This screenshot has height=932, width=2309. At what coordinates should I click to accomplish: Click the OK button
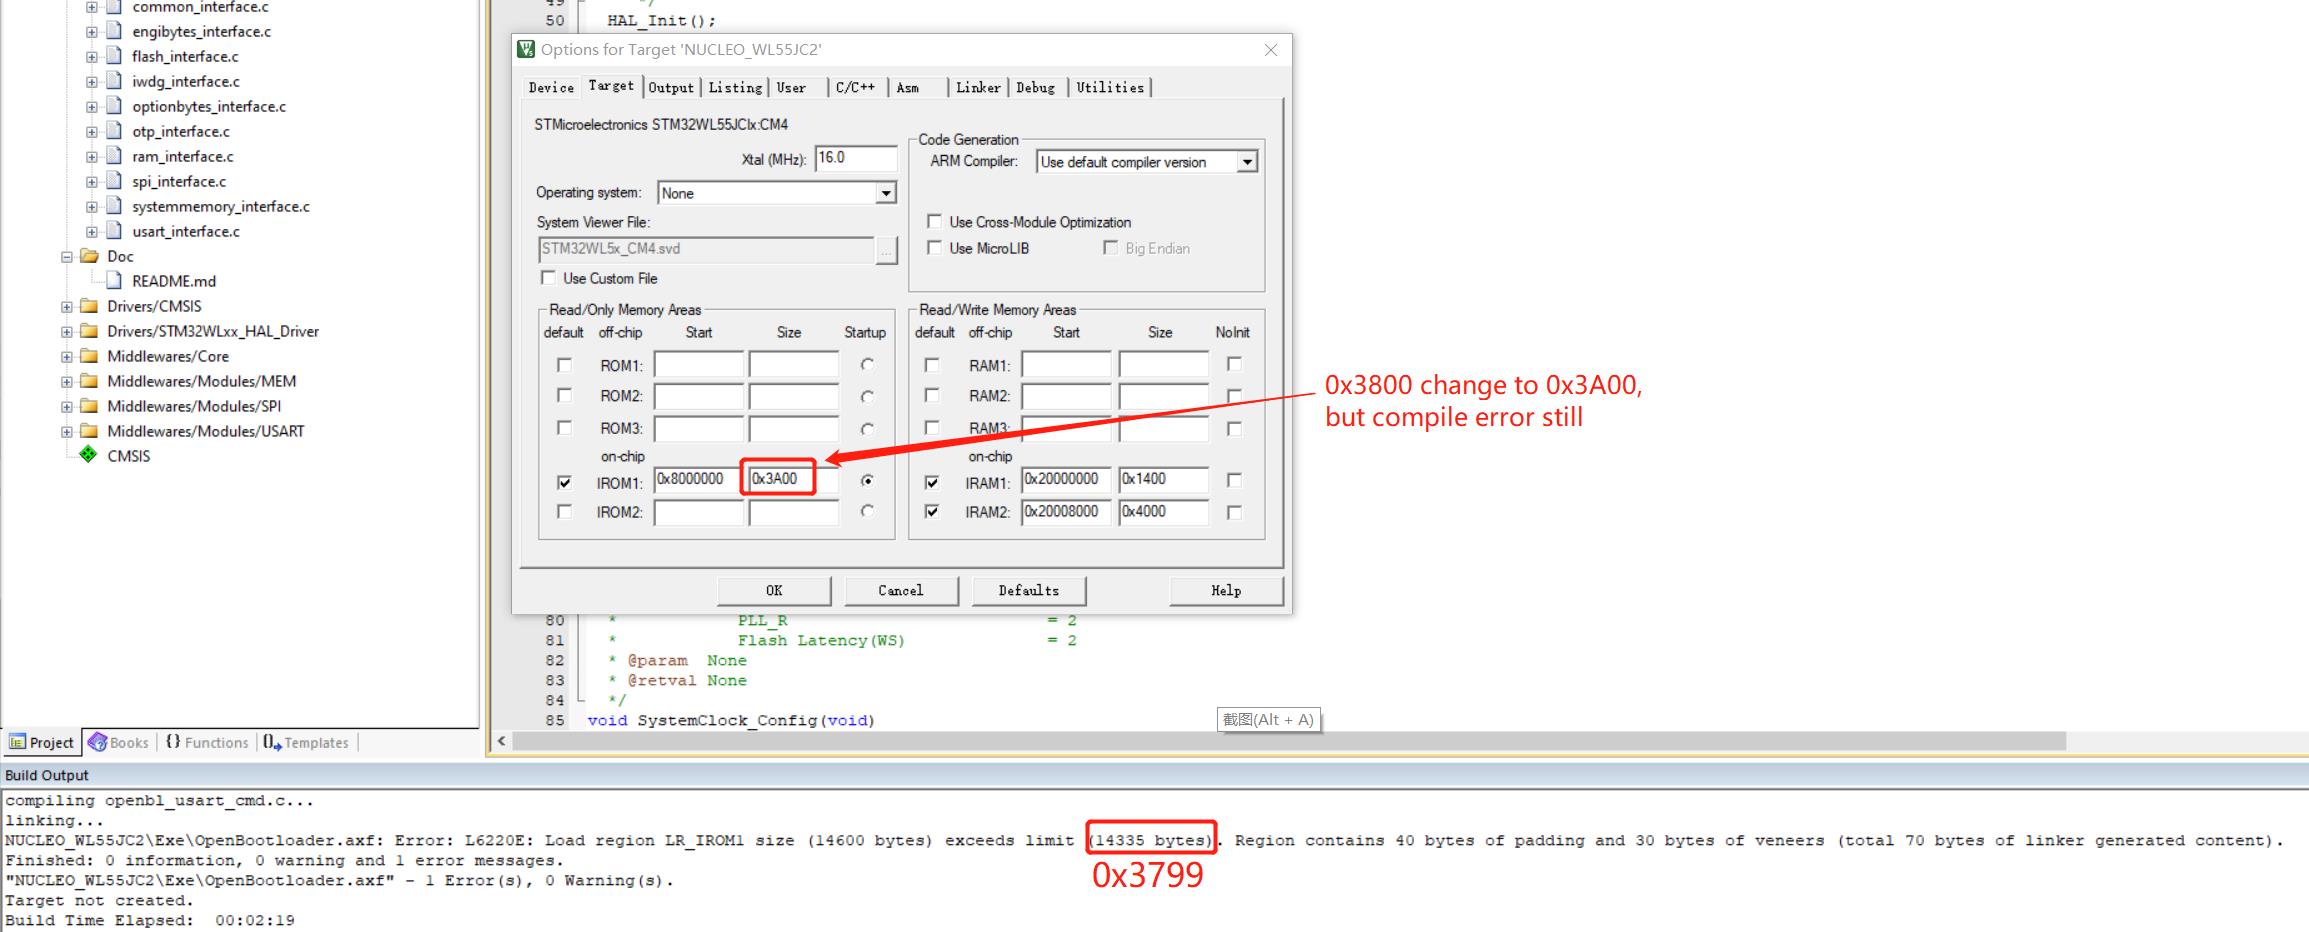point(774,591)
